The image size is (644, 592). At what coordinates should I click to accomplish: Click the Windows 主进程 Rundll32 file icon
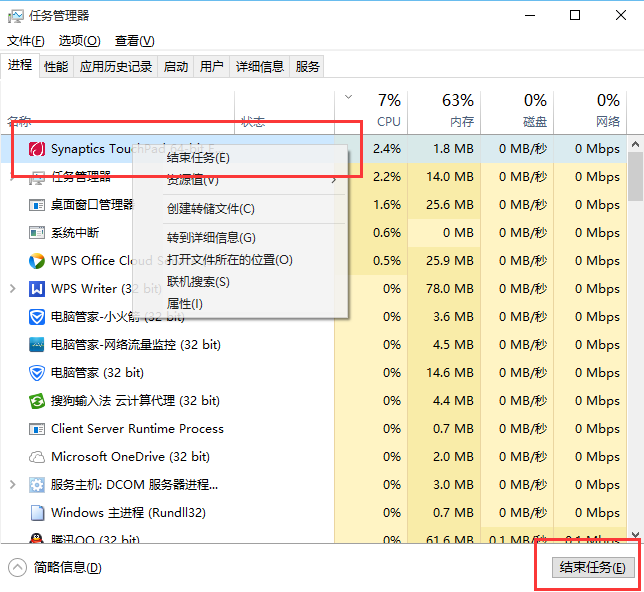tap(37, 513)
